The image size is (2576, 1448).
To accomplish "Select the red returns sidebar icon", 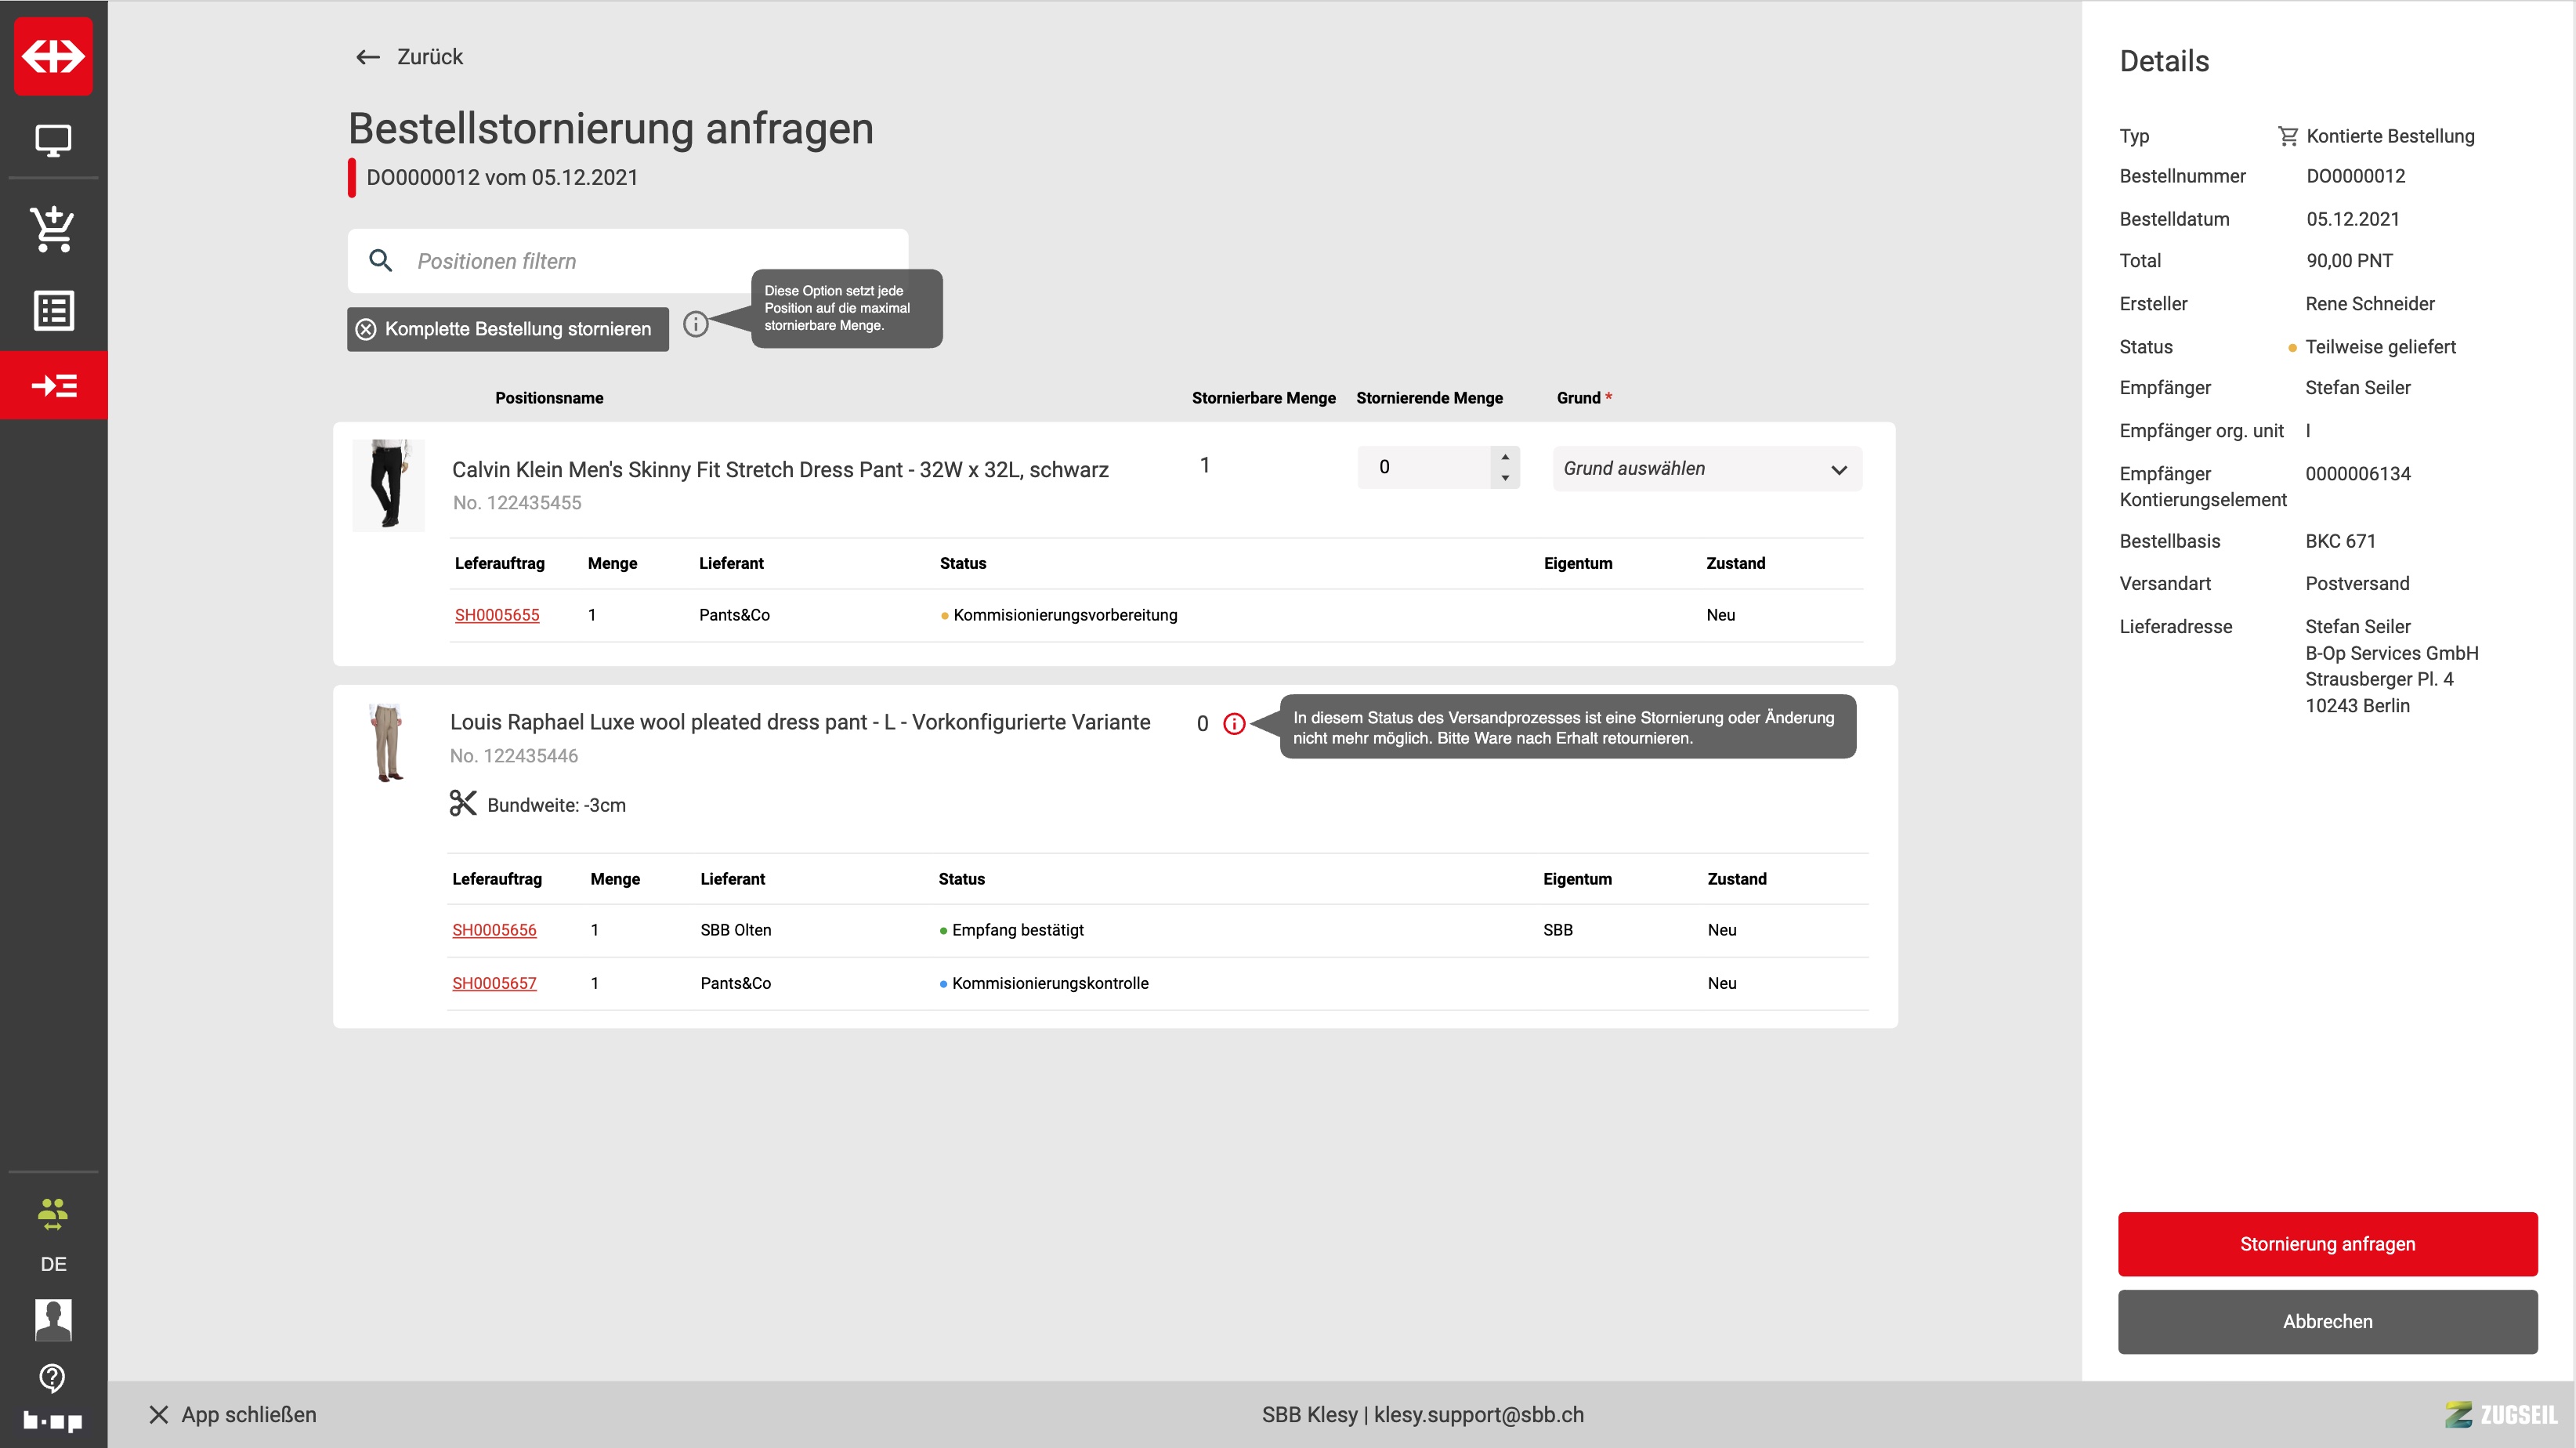I will (53, 385).
